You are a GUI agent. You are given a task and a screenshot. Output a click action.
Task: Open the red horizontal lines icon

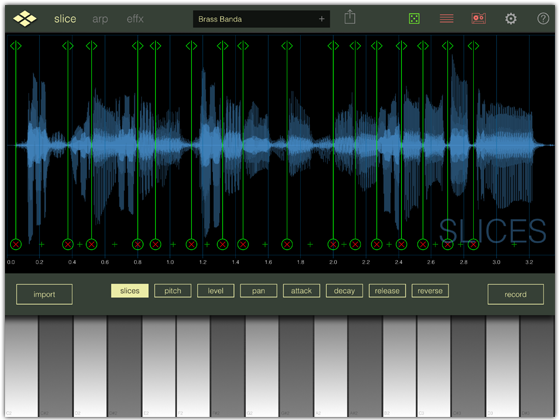pos(446,19)
